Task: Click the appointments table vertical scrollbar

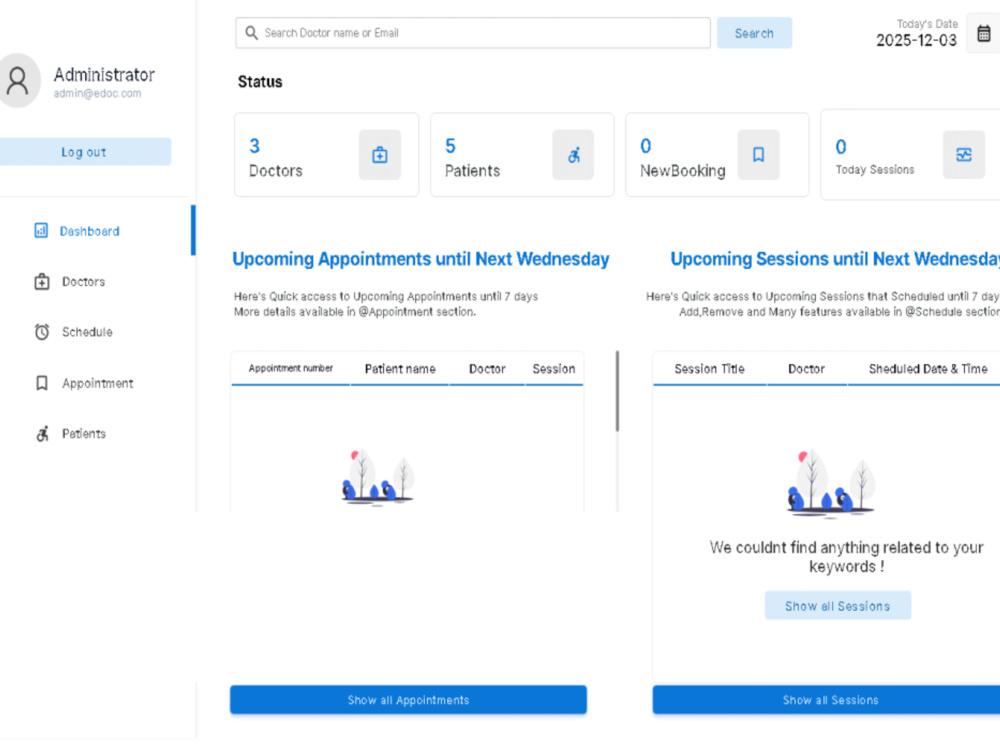Action: [617, 391]
